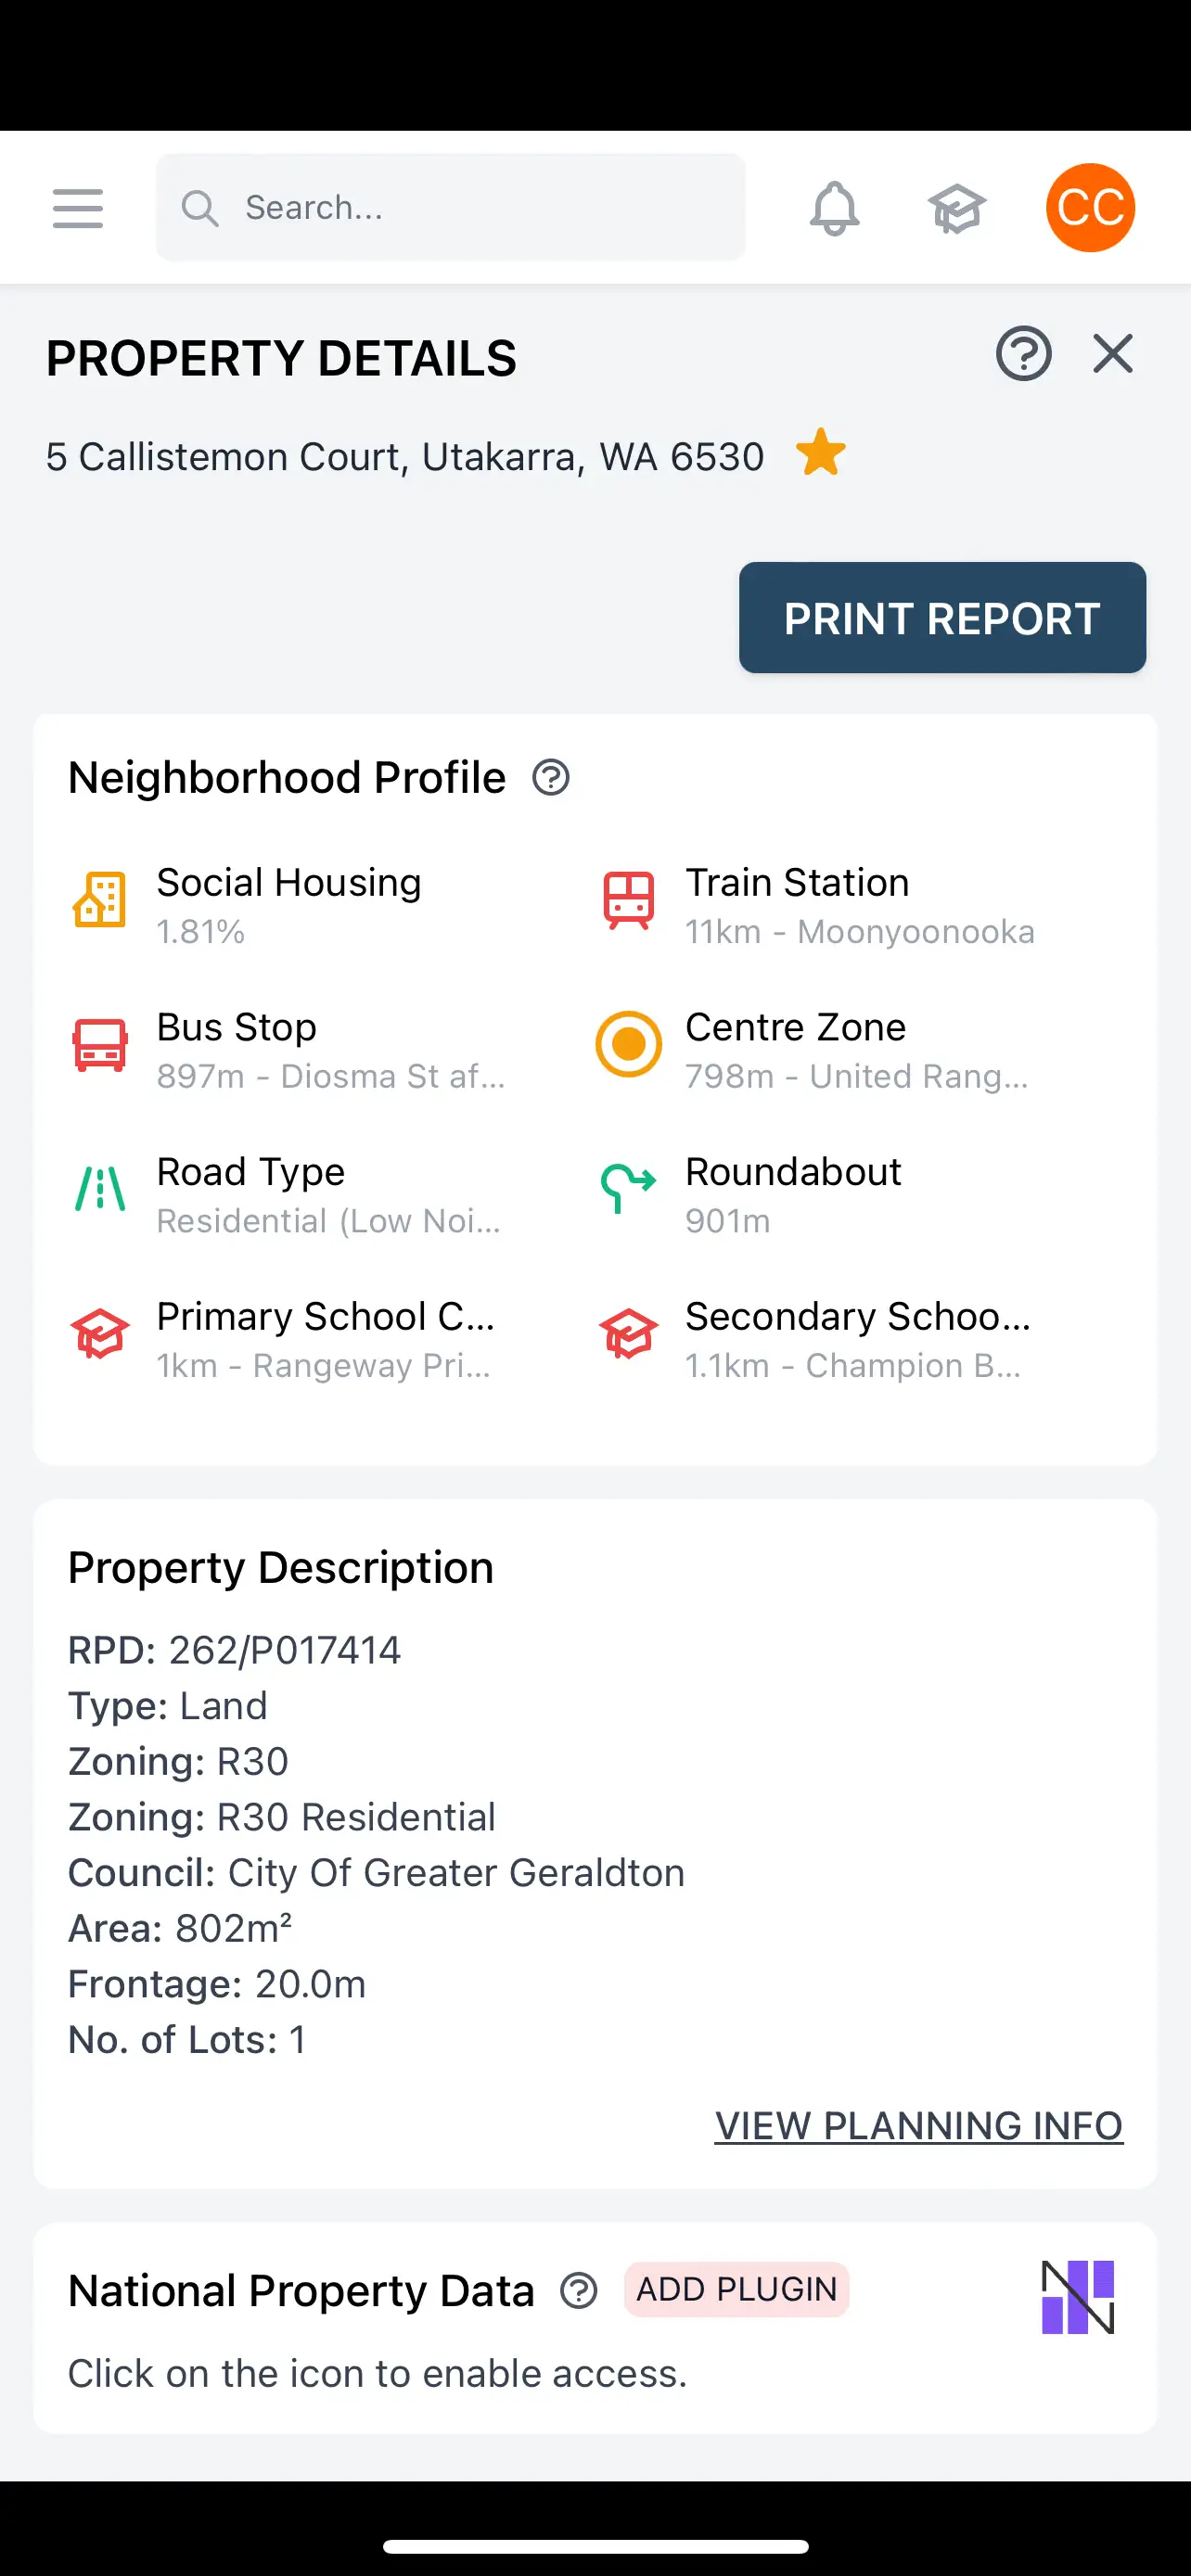The width and height of the screenshot is (1191, 2576).
Task: Enable the National Property Data plugin icon
Action: point(1077,2297)
